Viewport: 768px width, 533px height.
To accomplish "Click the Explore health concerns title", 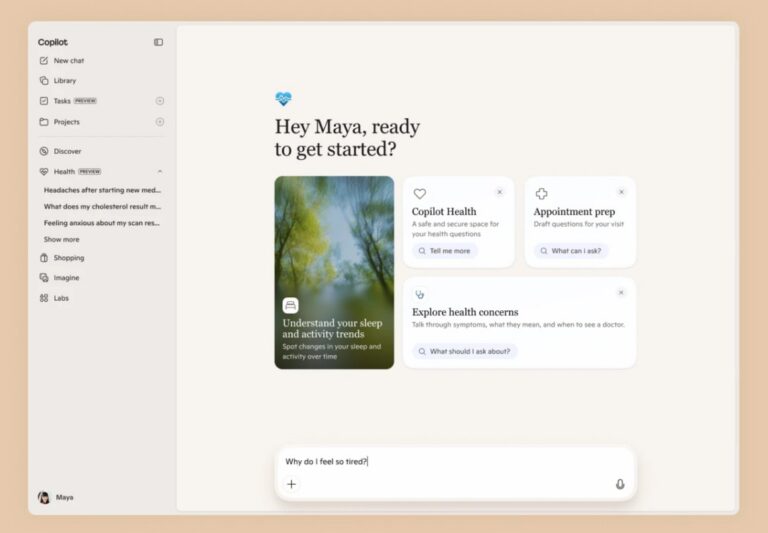I will tap(465, 312).
